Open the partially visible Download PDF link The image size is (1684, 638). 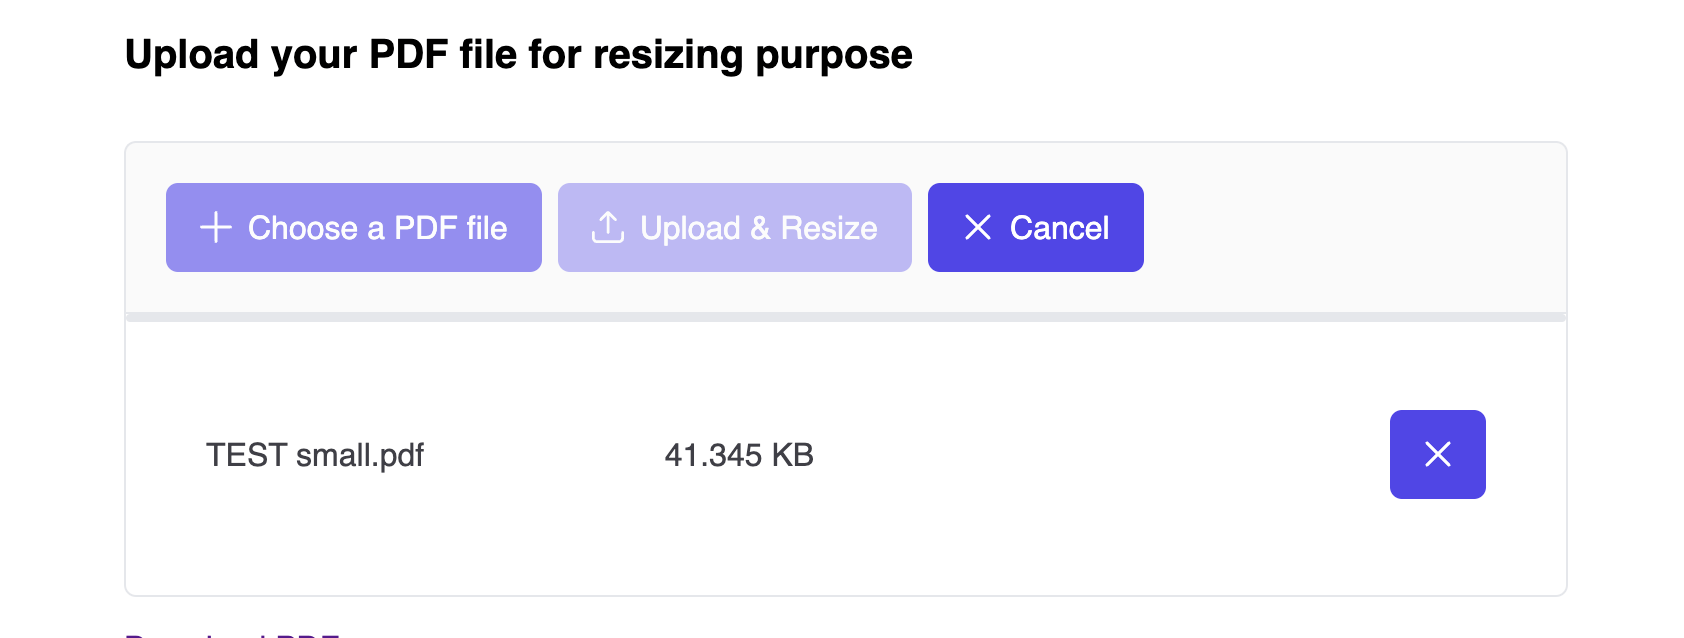(232, 634)
